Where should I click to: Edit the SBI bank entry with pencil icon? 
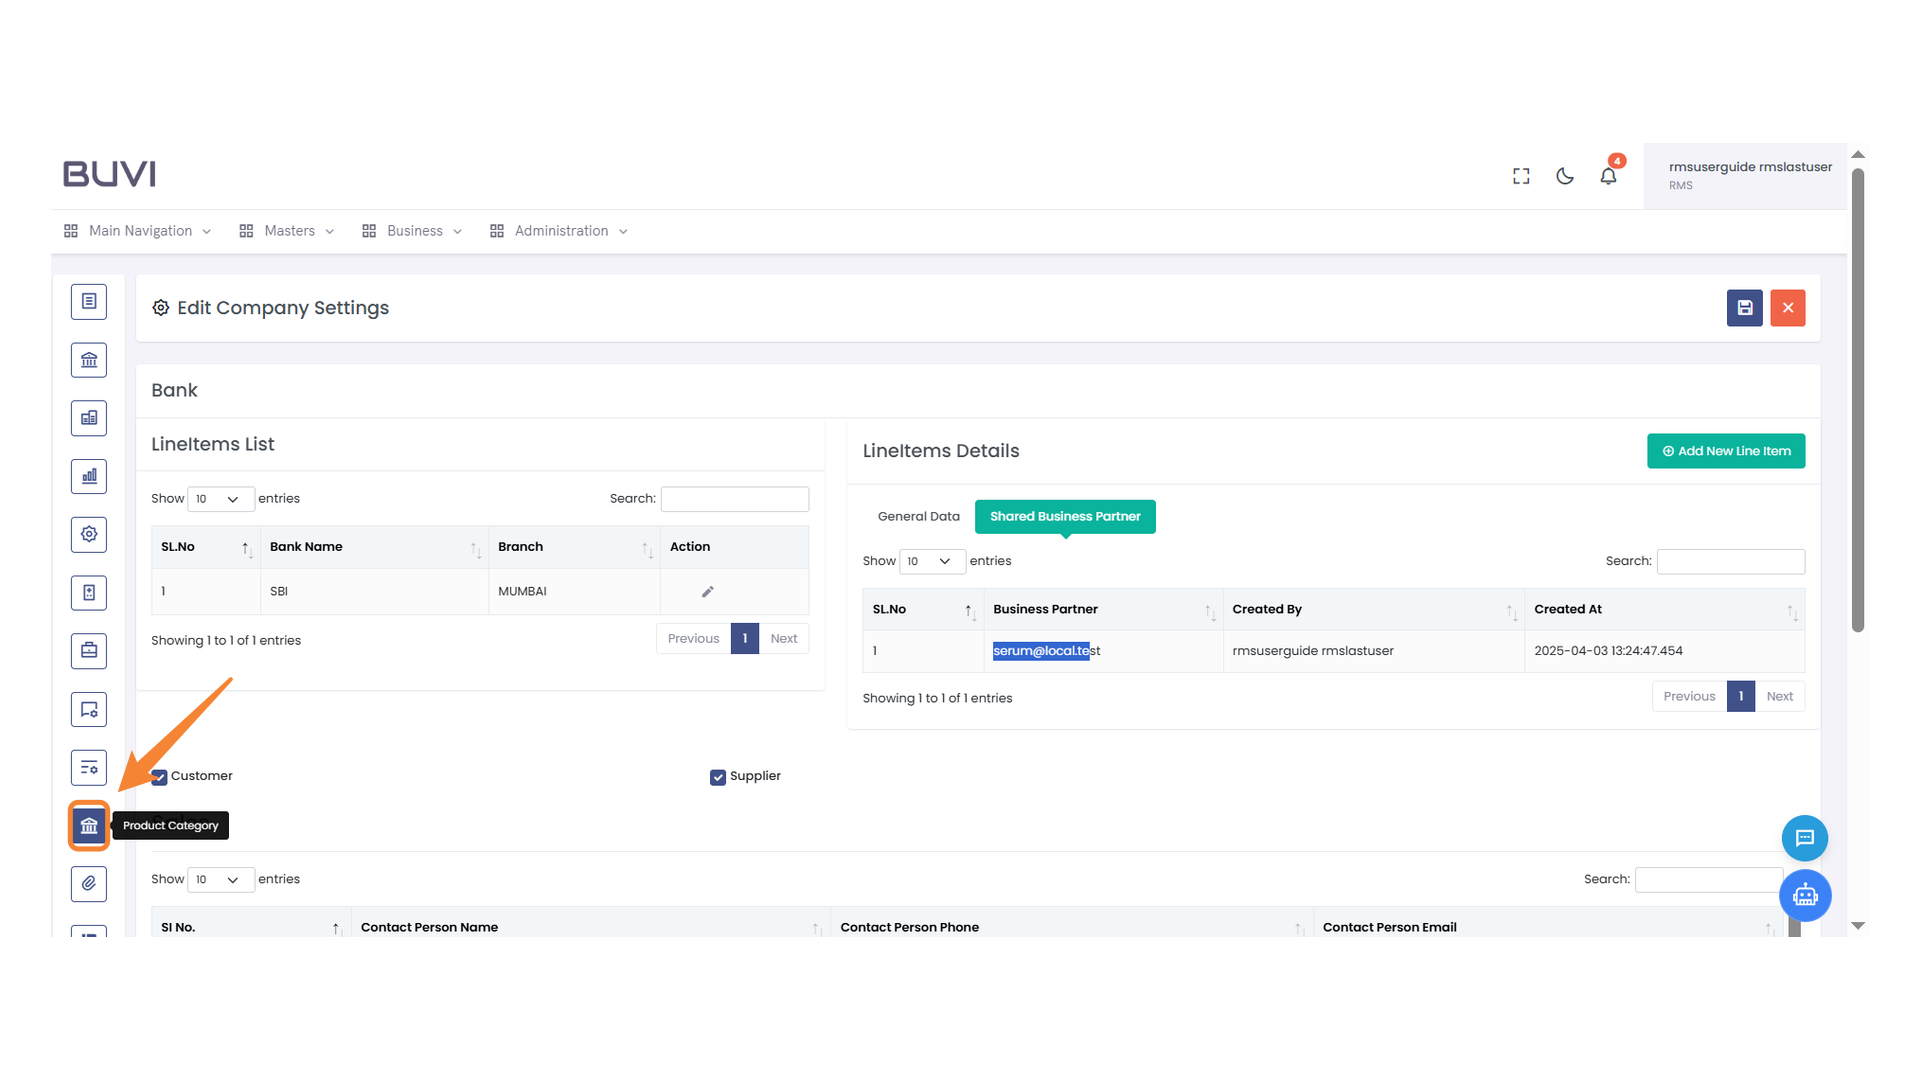[707, 591]
